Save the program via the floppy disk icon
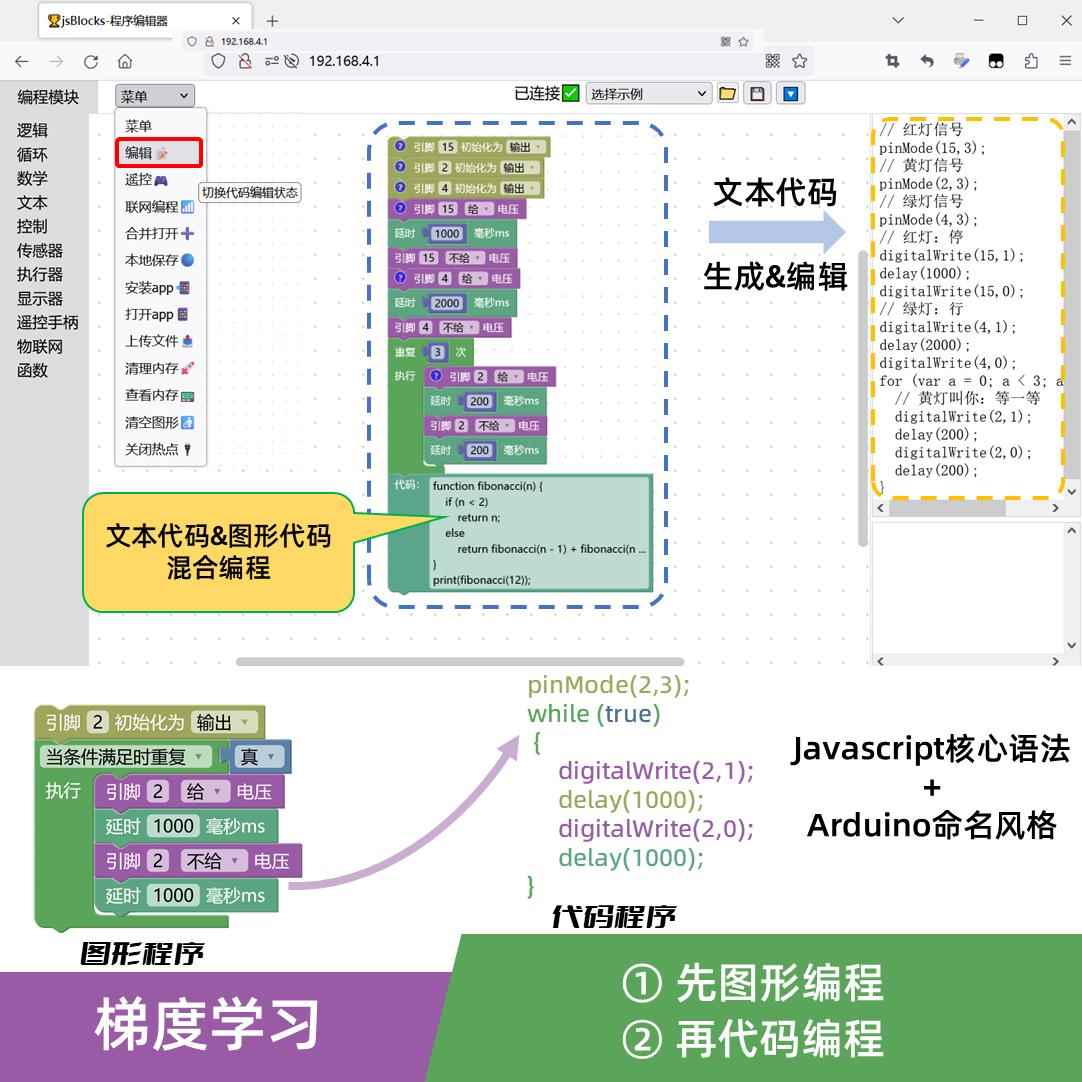 click(759, 93)
